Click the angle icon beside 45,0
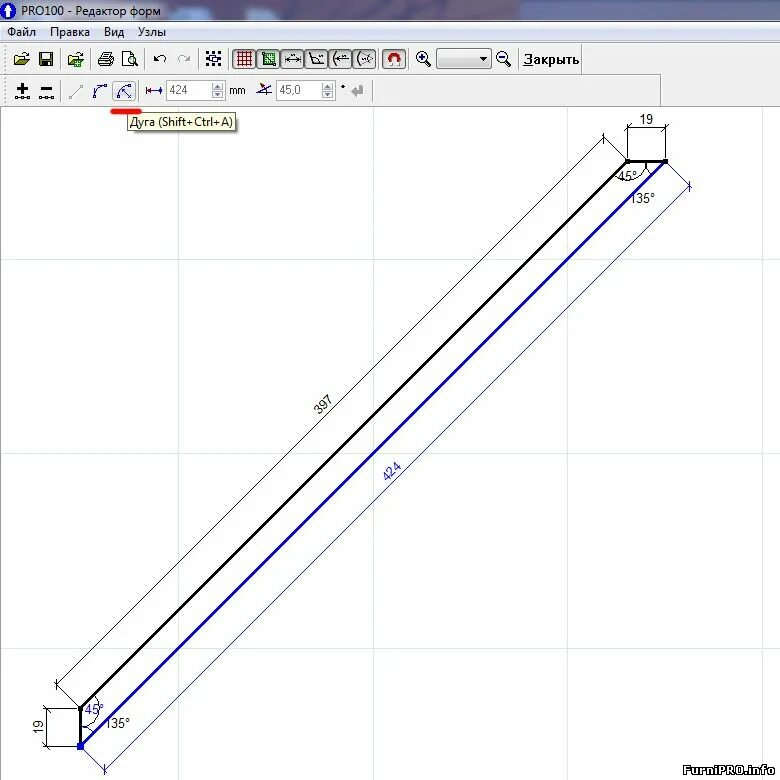The image size is (780, 780). pos(264,90)
